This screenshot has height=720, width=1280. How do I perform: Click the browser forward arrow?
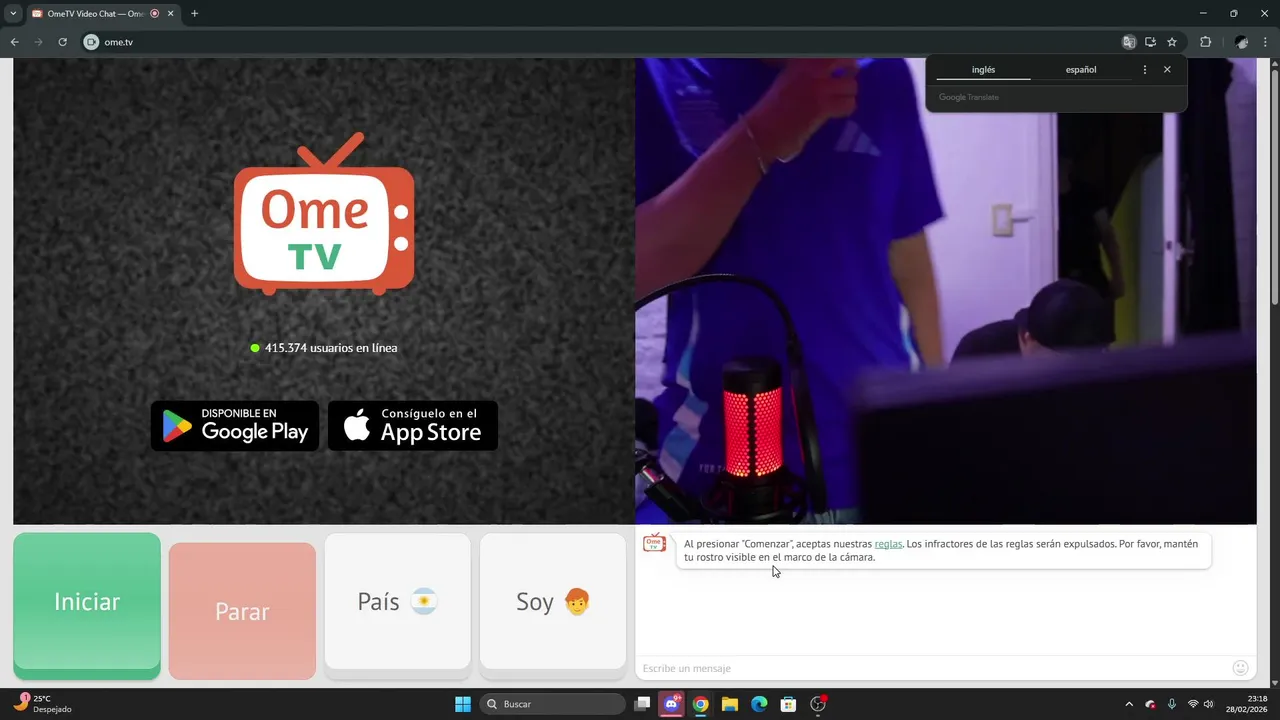(38, 42)
